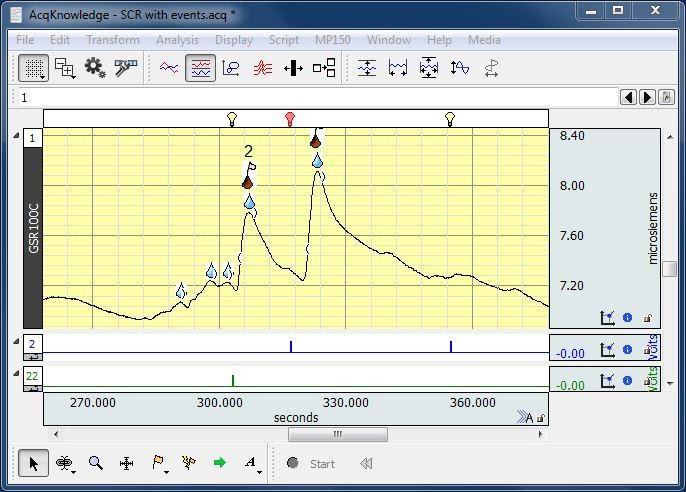Toggle channel 1 selection box
Image resolution: width=686 pixels, height=492 pixels.
(32, 138)
